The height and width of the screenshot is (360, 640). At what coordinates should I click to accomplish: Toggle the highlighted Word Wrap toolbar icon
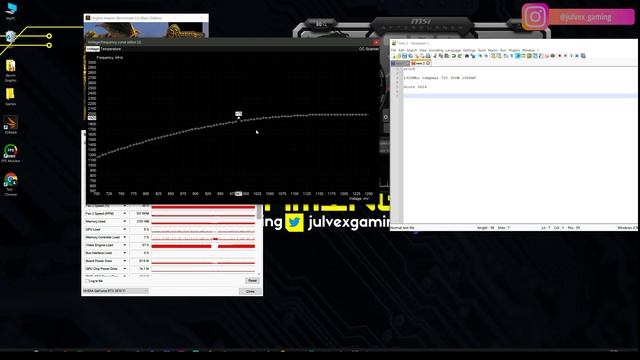tap(518, 56)
